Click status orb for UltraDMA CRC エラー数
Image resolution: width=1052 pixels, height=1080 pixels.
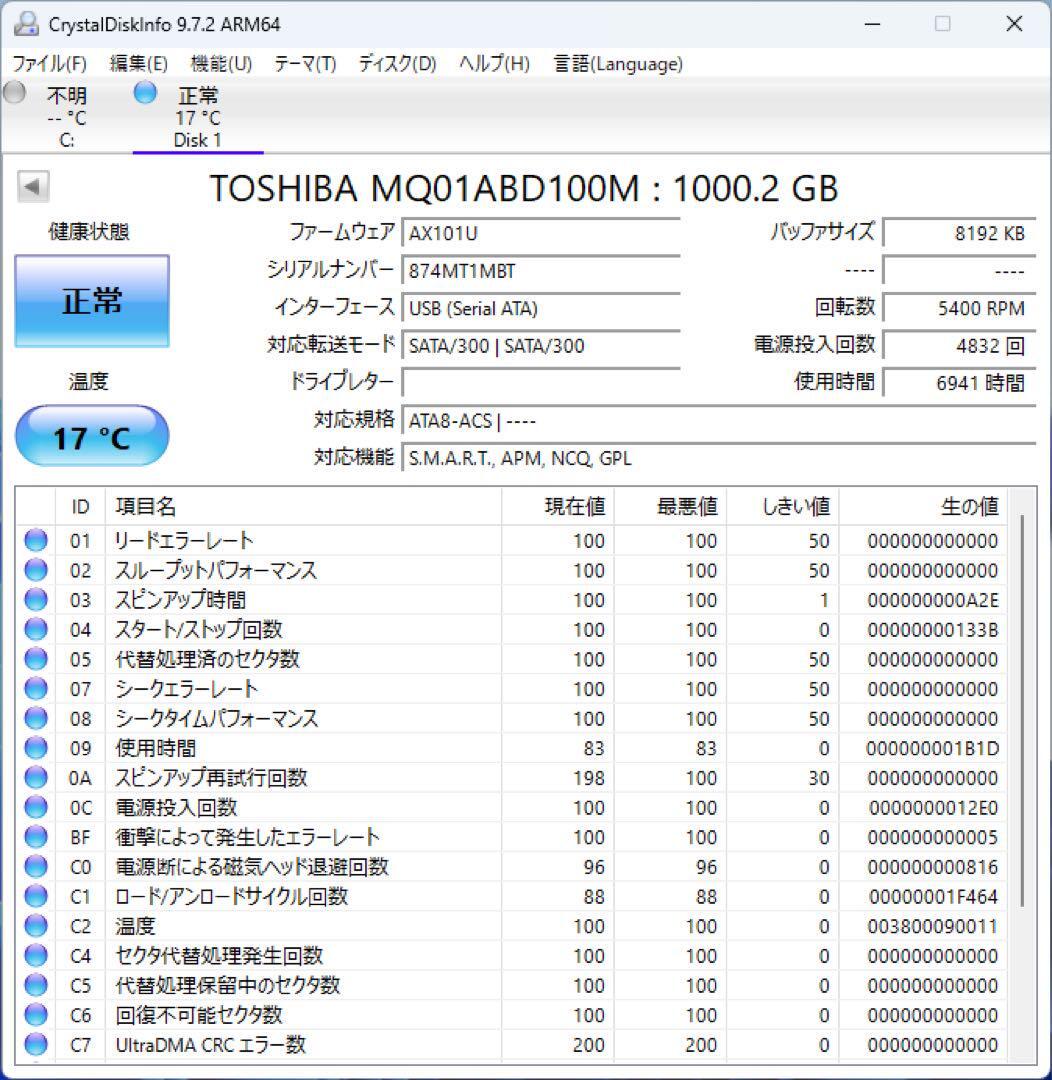tap(36, 1045)
